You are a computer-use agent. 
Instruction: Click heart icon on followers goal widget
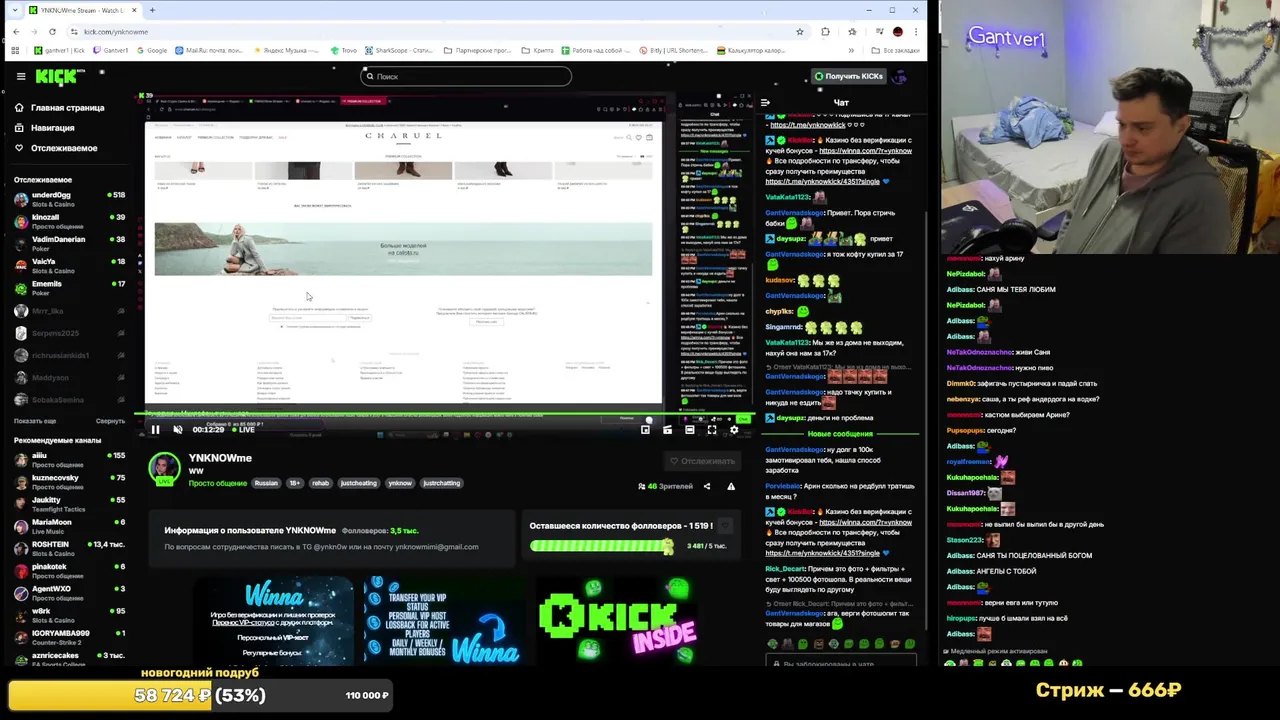[725, 525]
